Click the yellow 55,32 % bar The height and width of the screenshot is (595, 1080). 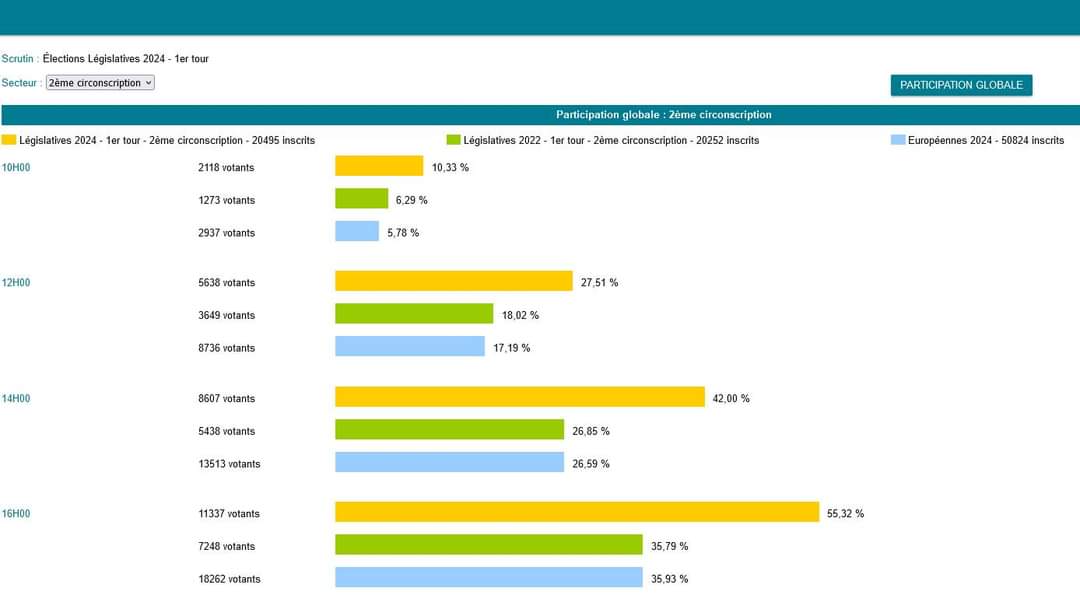pyautogui.click(x=577, y=512)
